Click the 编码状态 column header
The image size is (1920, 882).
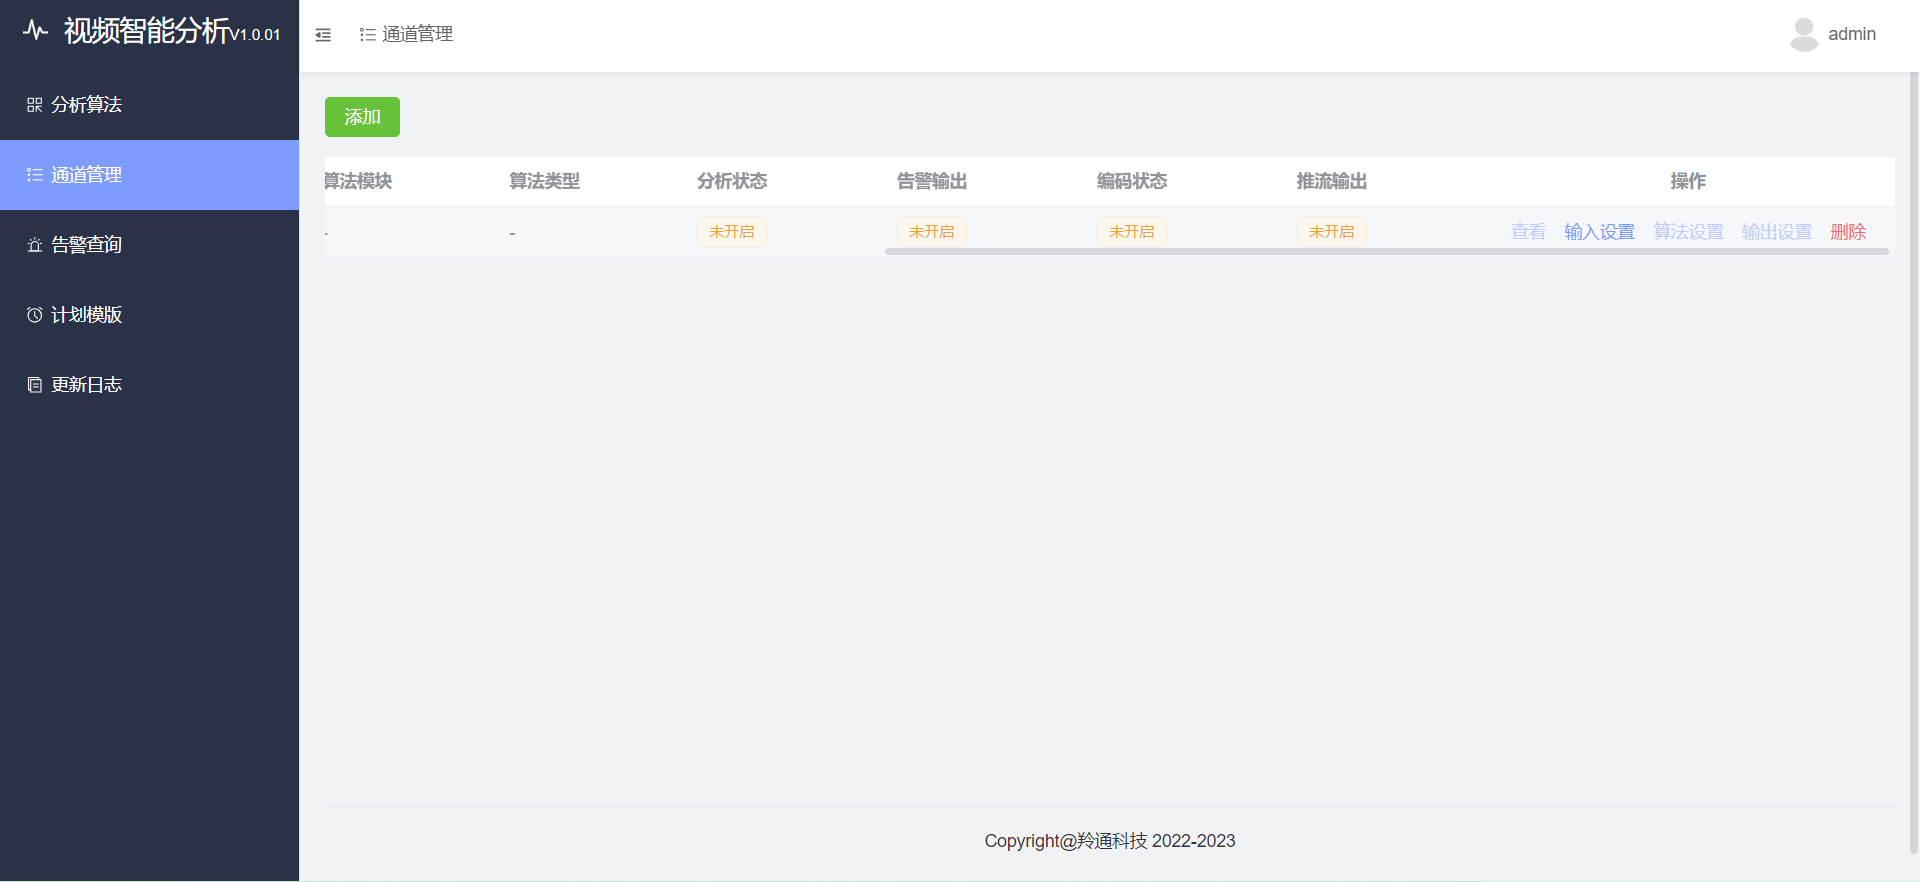click(x=1132, y=181)
